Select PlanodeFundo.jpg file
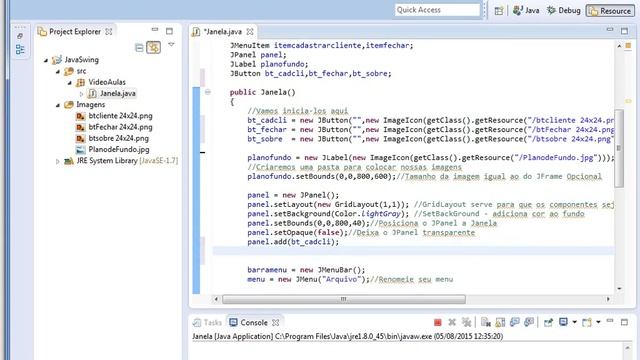 coord(119,149)
